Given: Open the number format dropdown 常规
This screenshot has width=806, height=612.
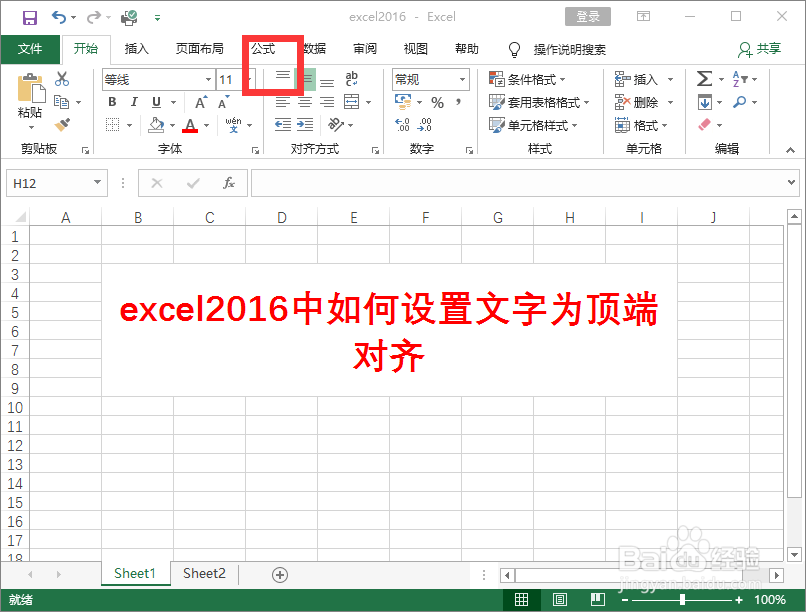Looking at the screenshot, I should click(x=462, y=79).
